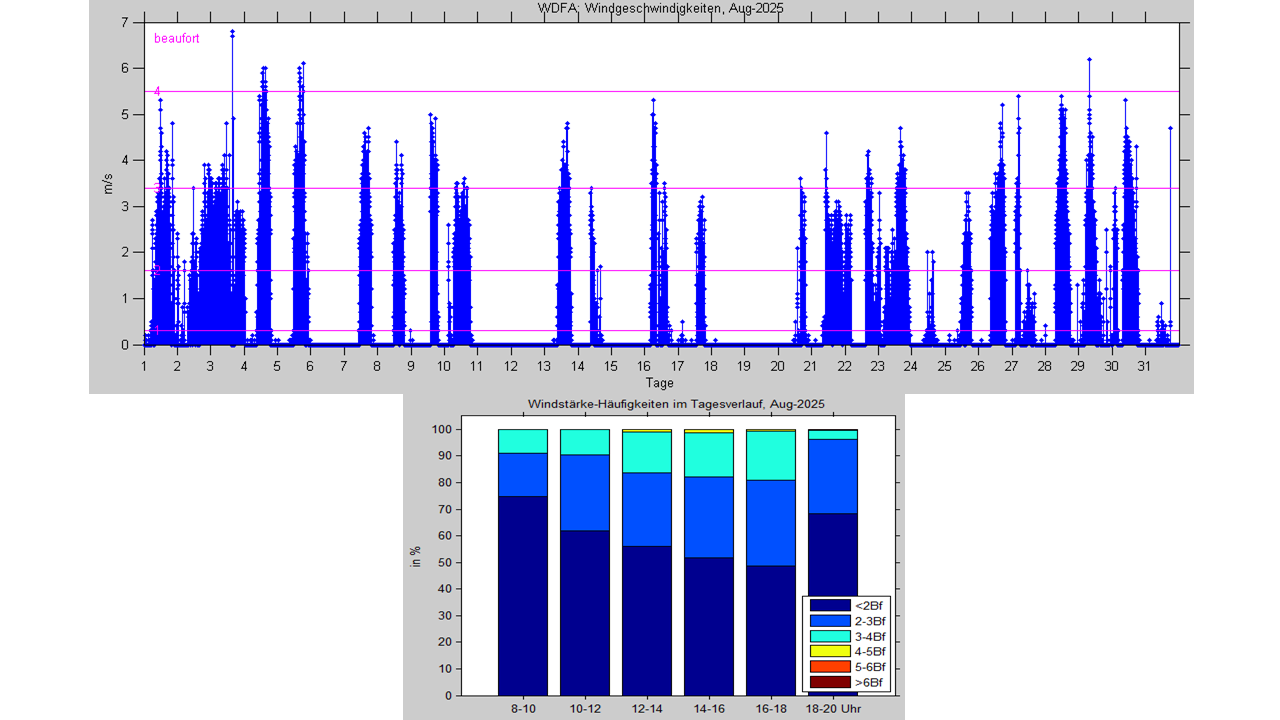This screenshot has height=720, width=1280.
Task: Click the dark blue <2Bf legend swatch
Action: pos(828,605)
